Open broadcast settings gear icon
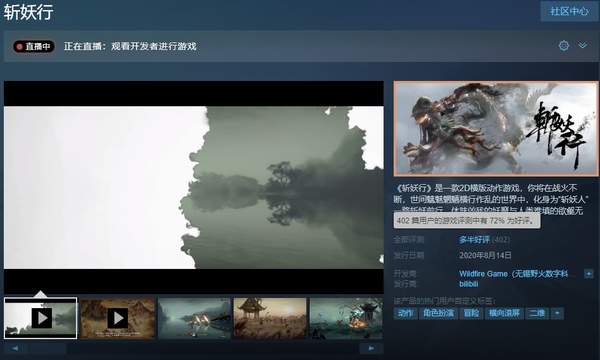Viewport: 600px width, 360px height. point(564,46)
